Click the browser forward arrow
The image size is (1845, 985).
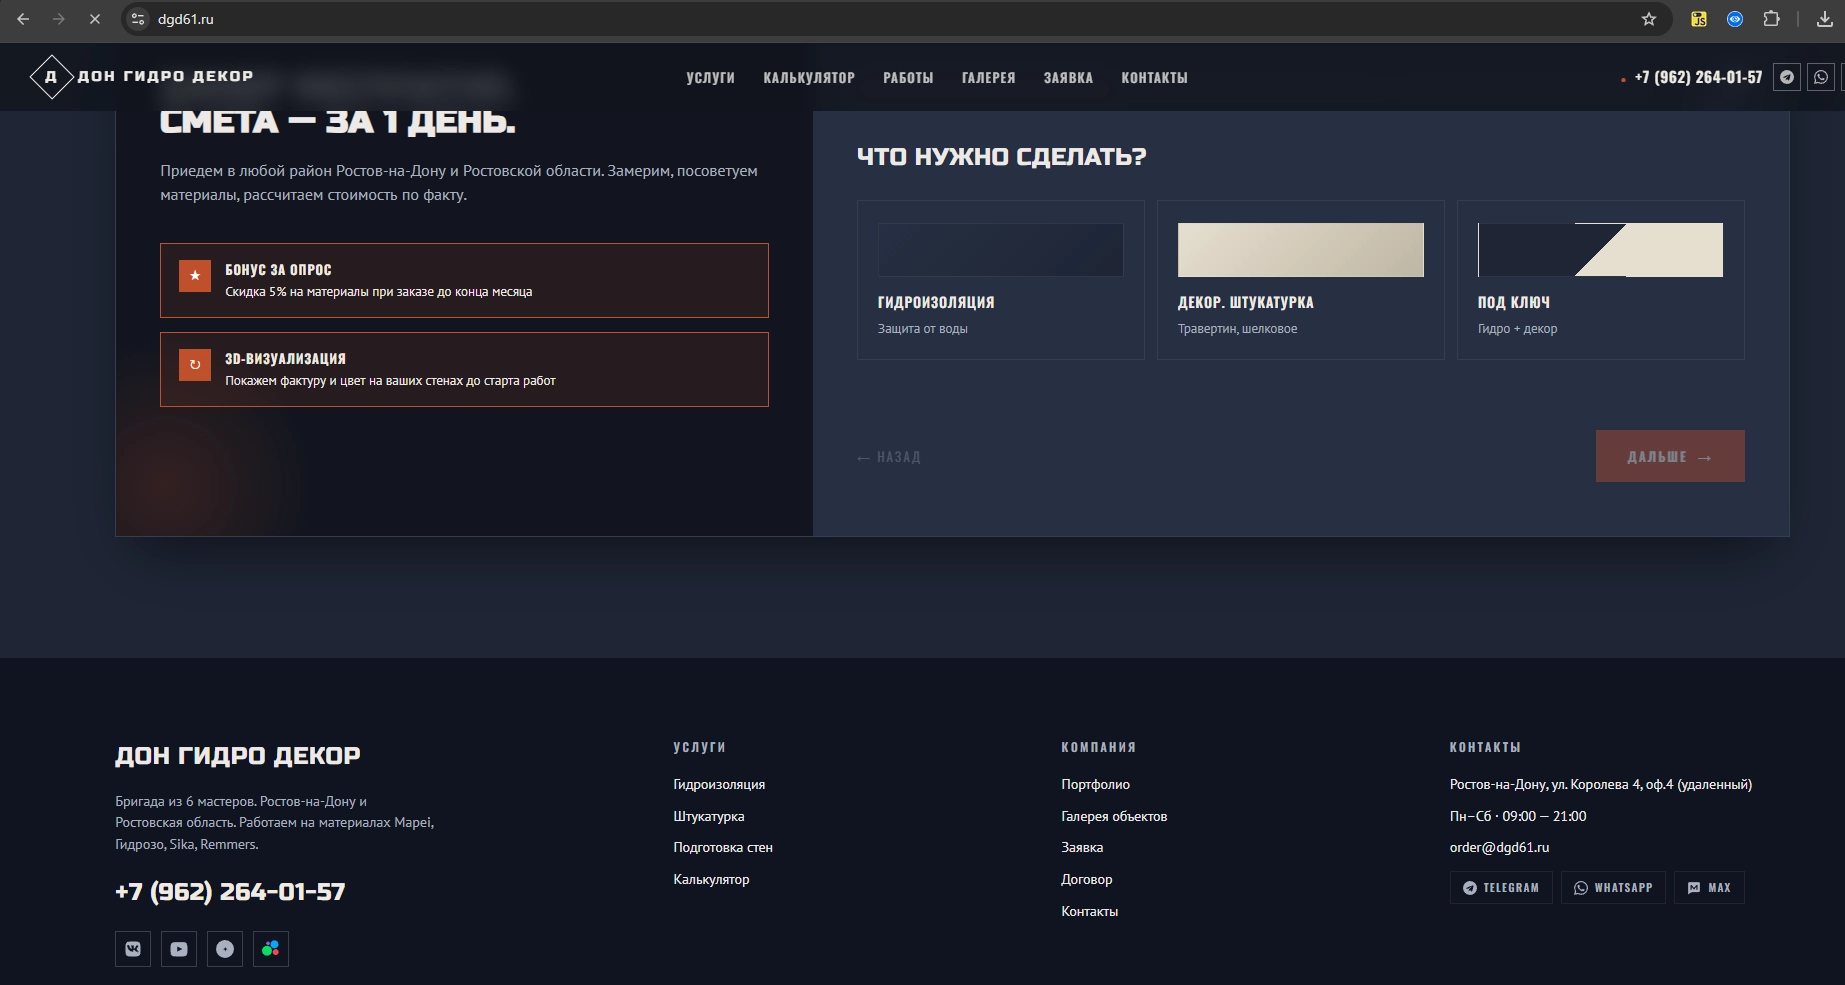pyautogui.click(x=59, y=19)
